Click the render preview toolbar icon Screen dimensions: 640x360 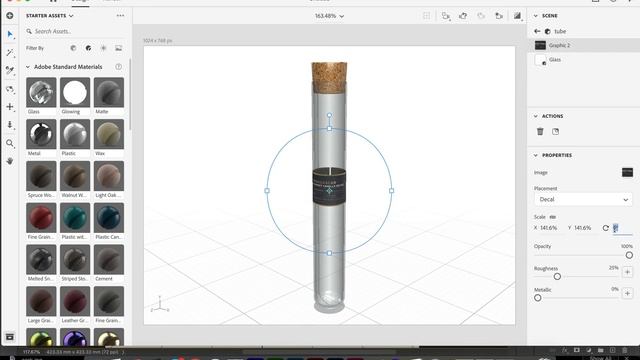(517, 16)
